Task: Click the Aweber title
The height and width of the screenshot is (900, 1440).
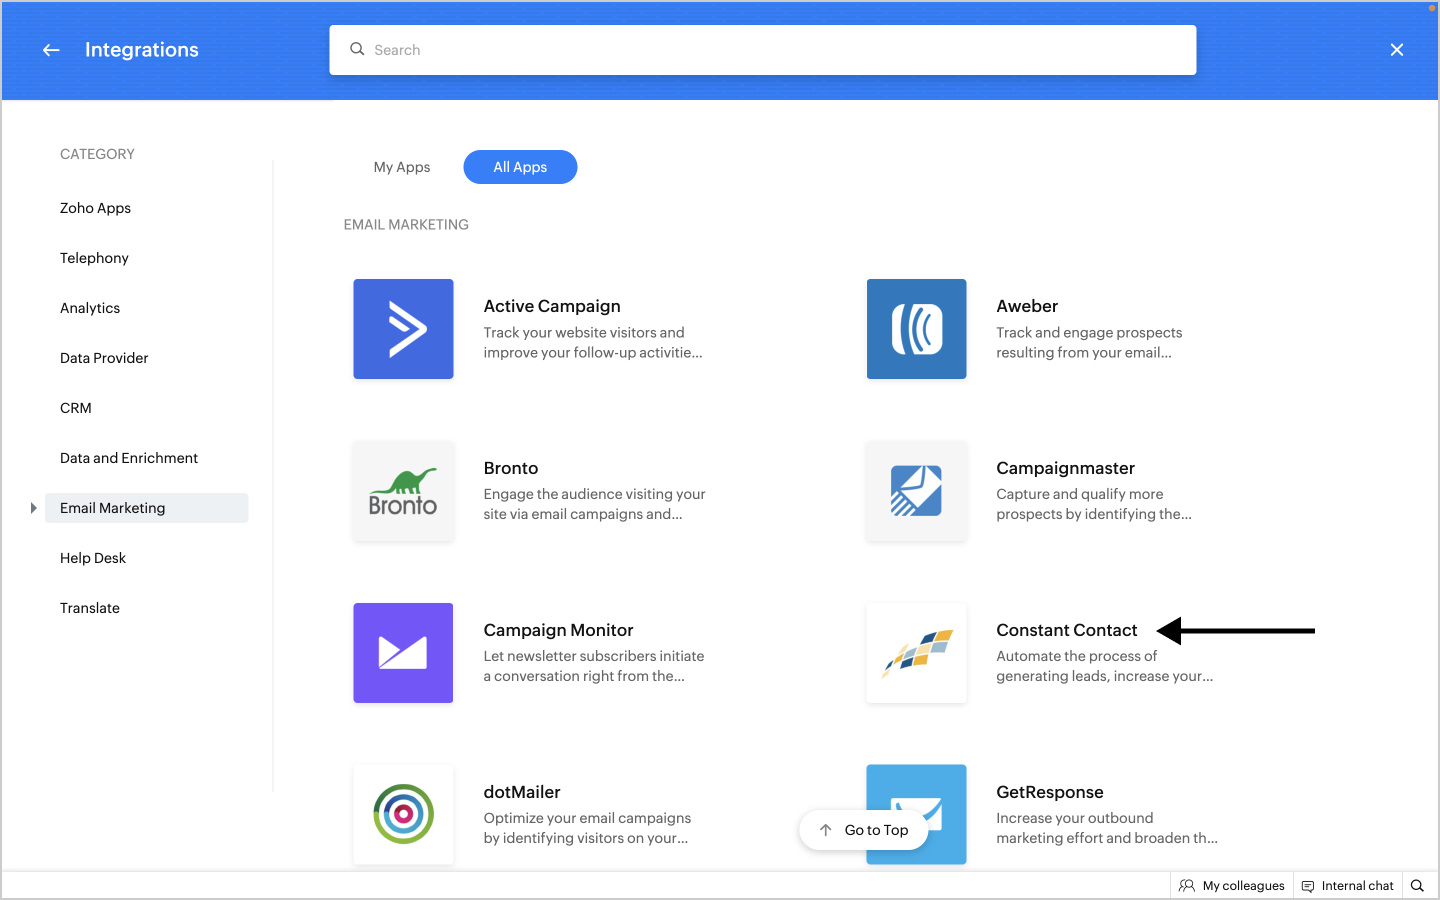Action: (1027, 306)
